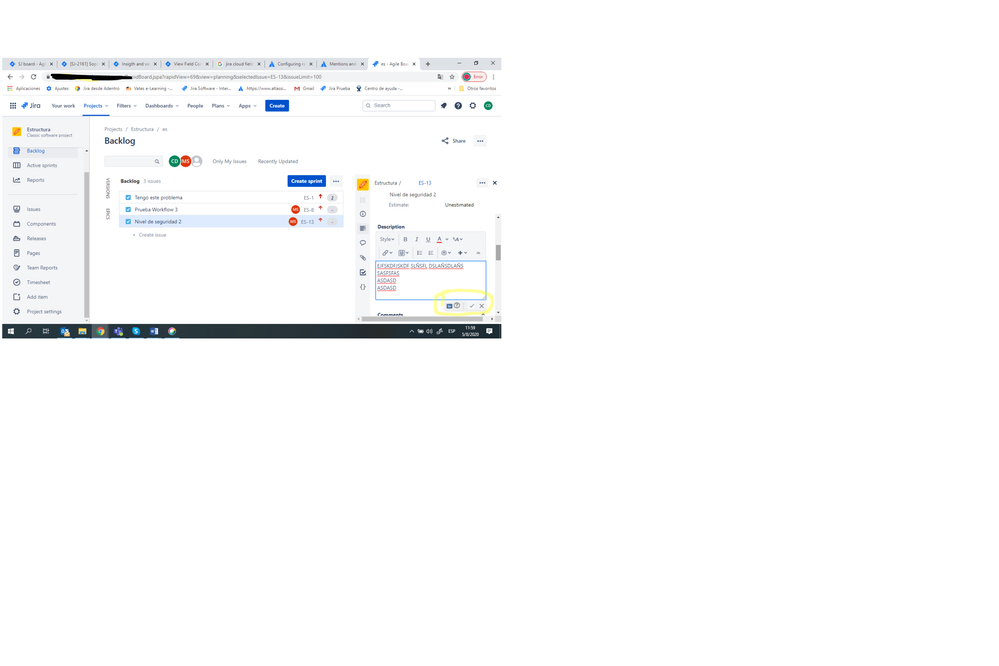Open text color dropdown arrow in editor

tap(447, 240)
